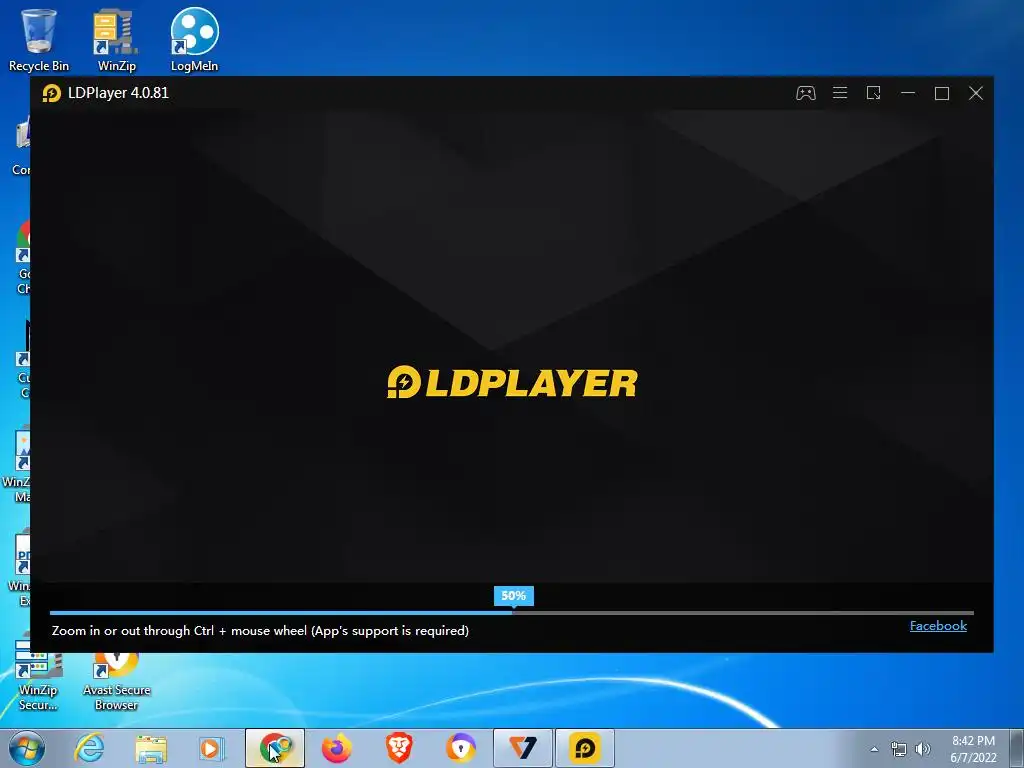Switch to the black V7 app in the taskbar
The image size is (1024, 768).
(x=522, y=748)
